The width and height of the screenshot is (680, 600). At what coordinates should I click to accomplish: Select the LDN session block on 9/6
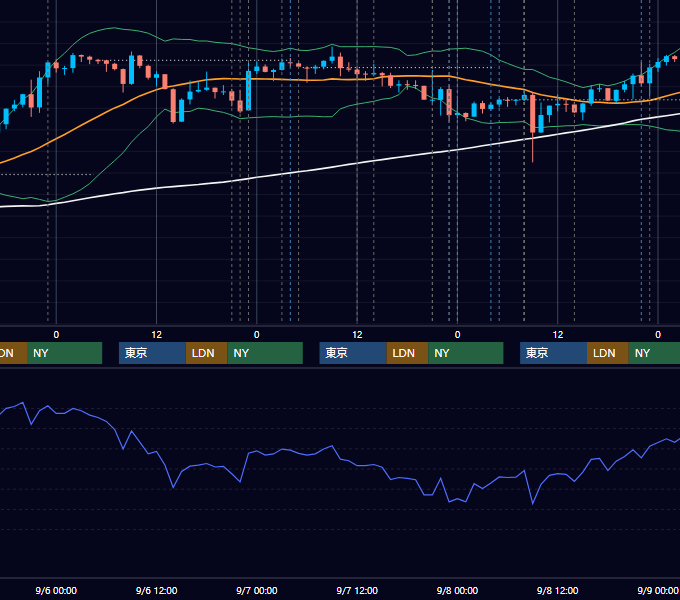[206, 353]
